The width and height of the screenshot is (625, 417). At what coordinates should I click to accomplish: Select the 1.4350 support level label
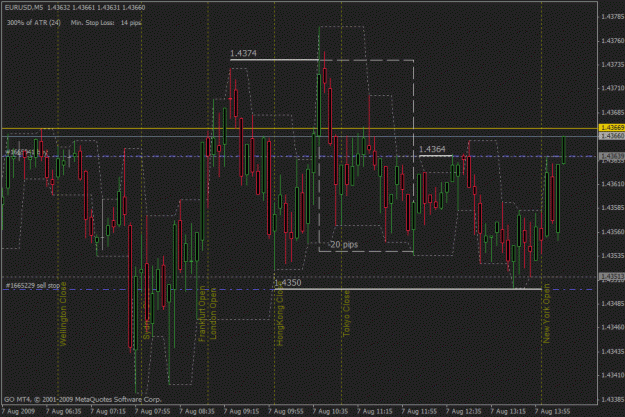(x=288, y=283)
